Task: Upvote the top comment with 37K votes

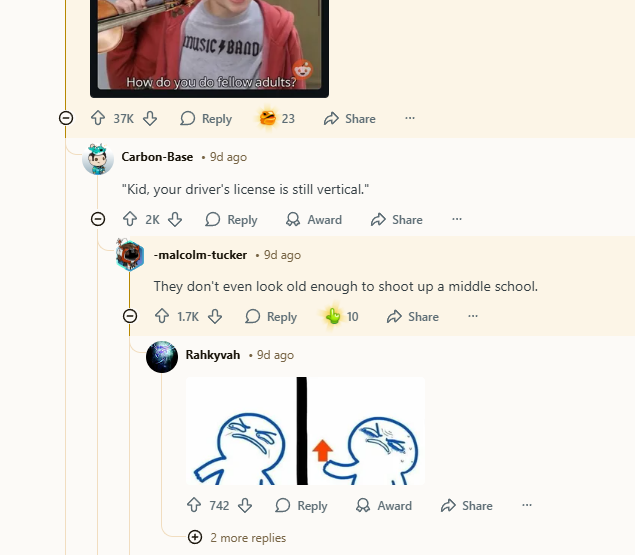Action: 98,118
